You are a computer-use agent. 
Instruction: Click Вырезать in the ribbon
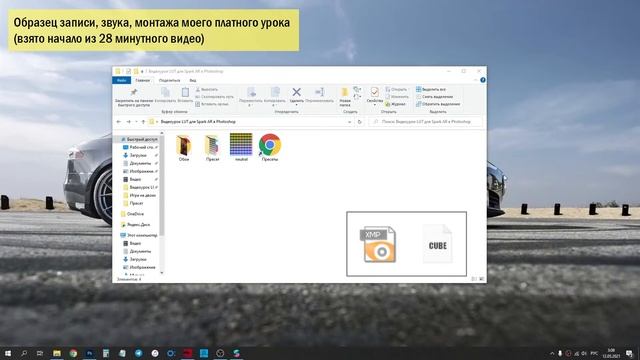coord(207,89)
